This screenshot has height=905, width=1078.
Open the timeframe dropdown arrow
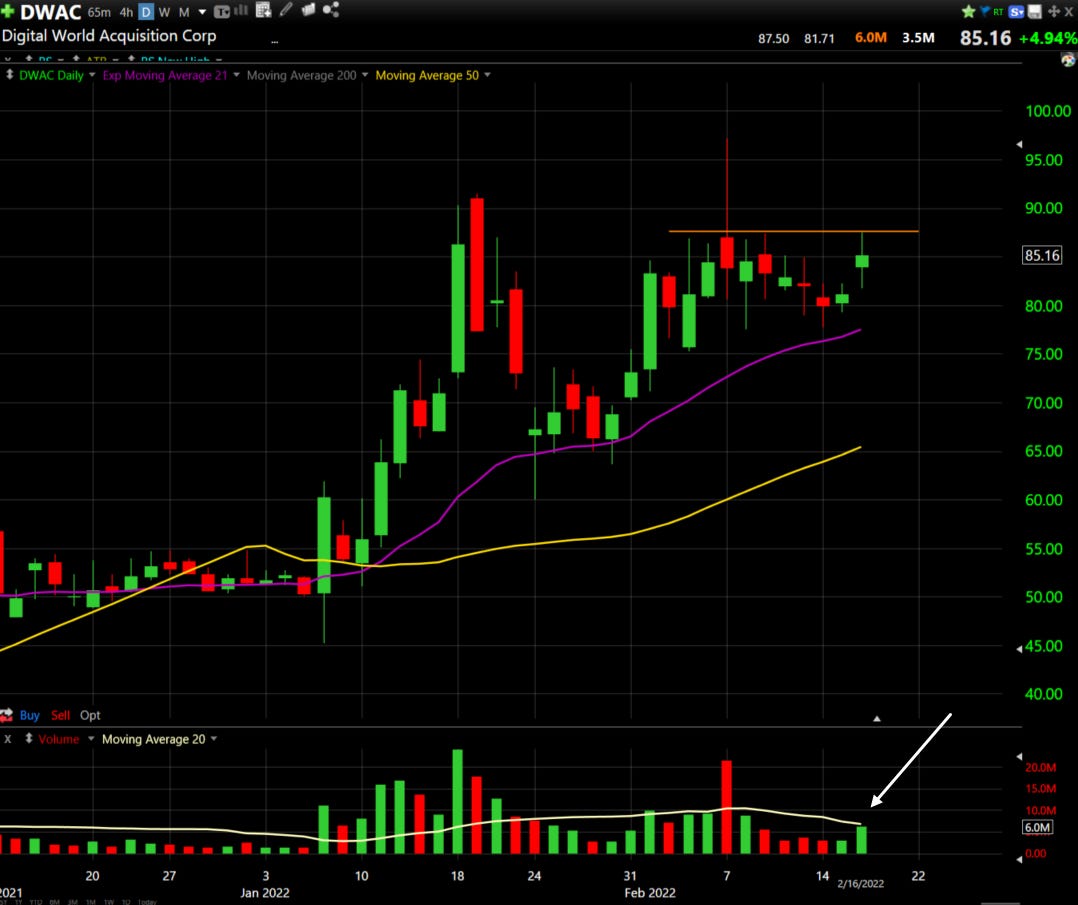click(x=202, y=12)
